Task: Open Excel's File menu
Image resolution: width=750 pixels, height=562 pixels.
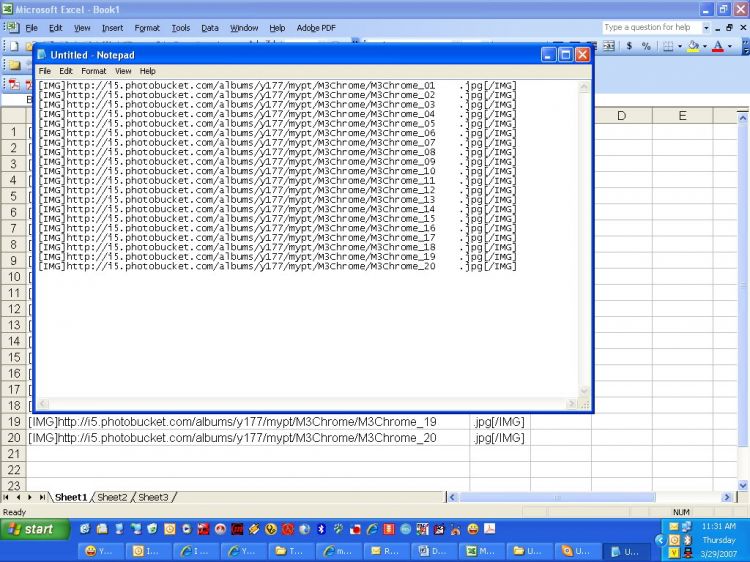Action: 31,28
